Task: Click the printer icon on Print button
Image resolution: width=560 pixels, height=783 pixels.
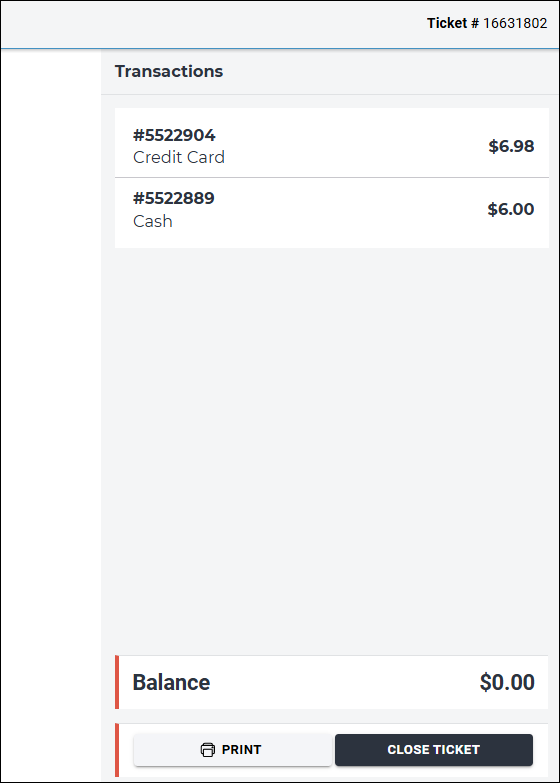Action: coord(207,750)
